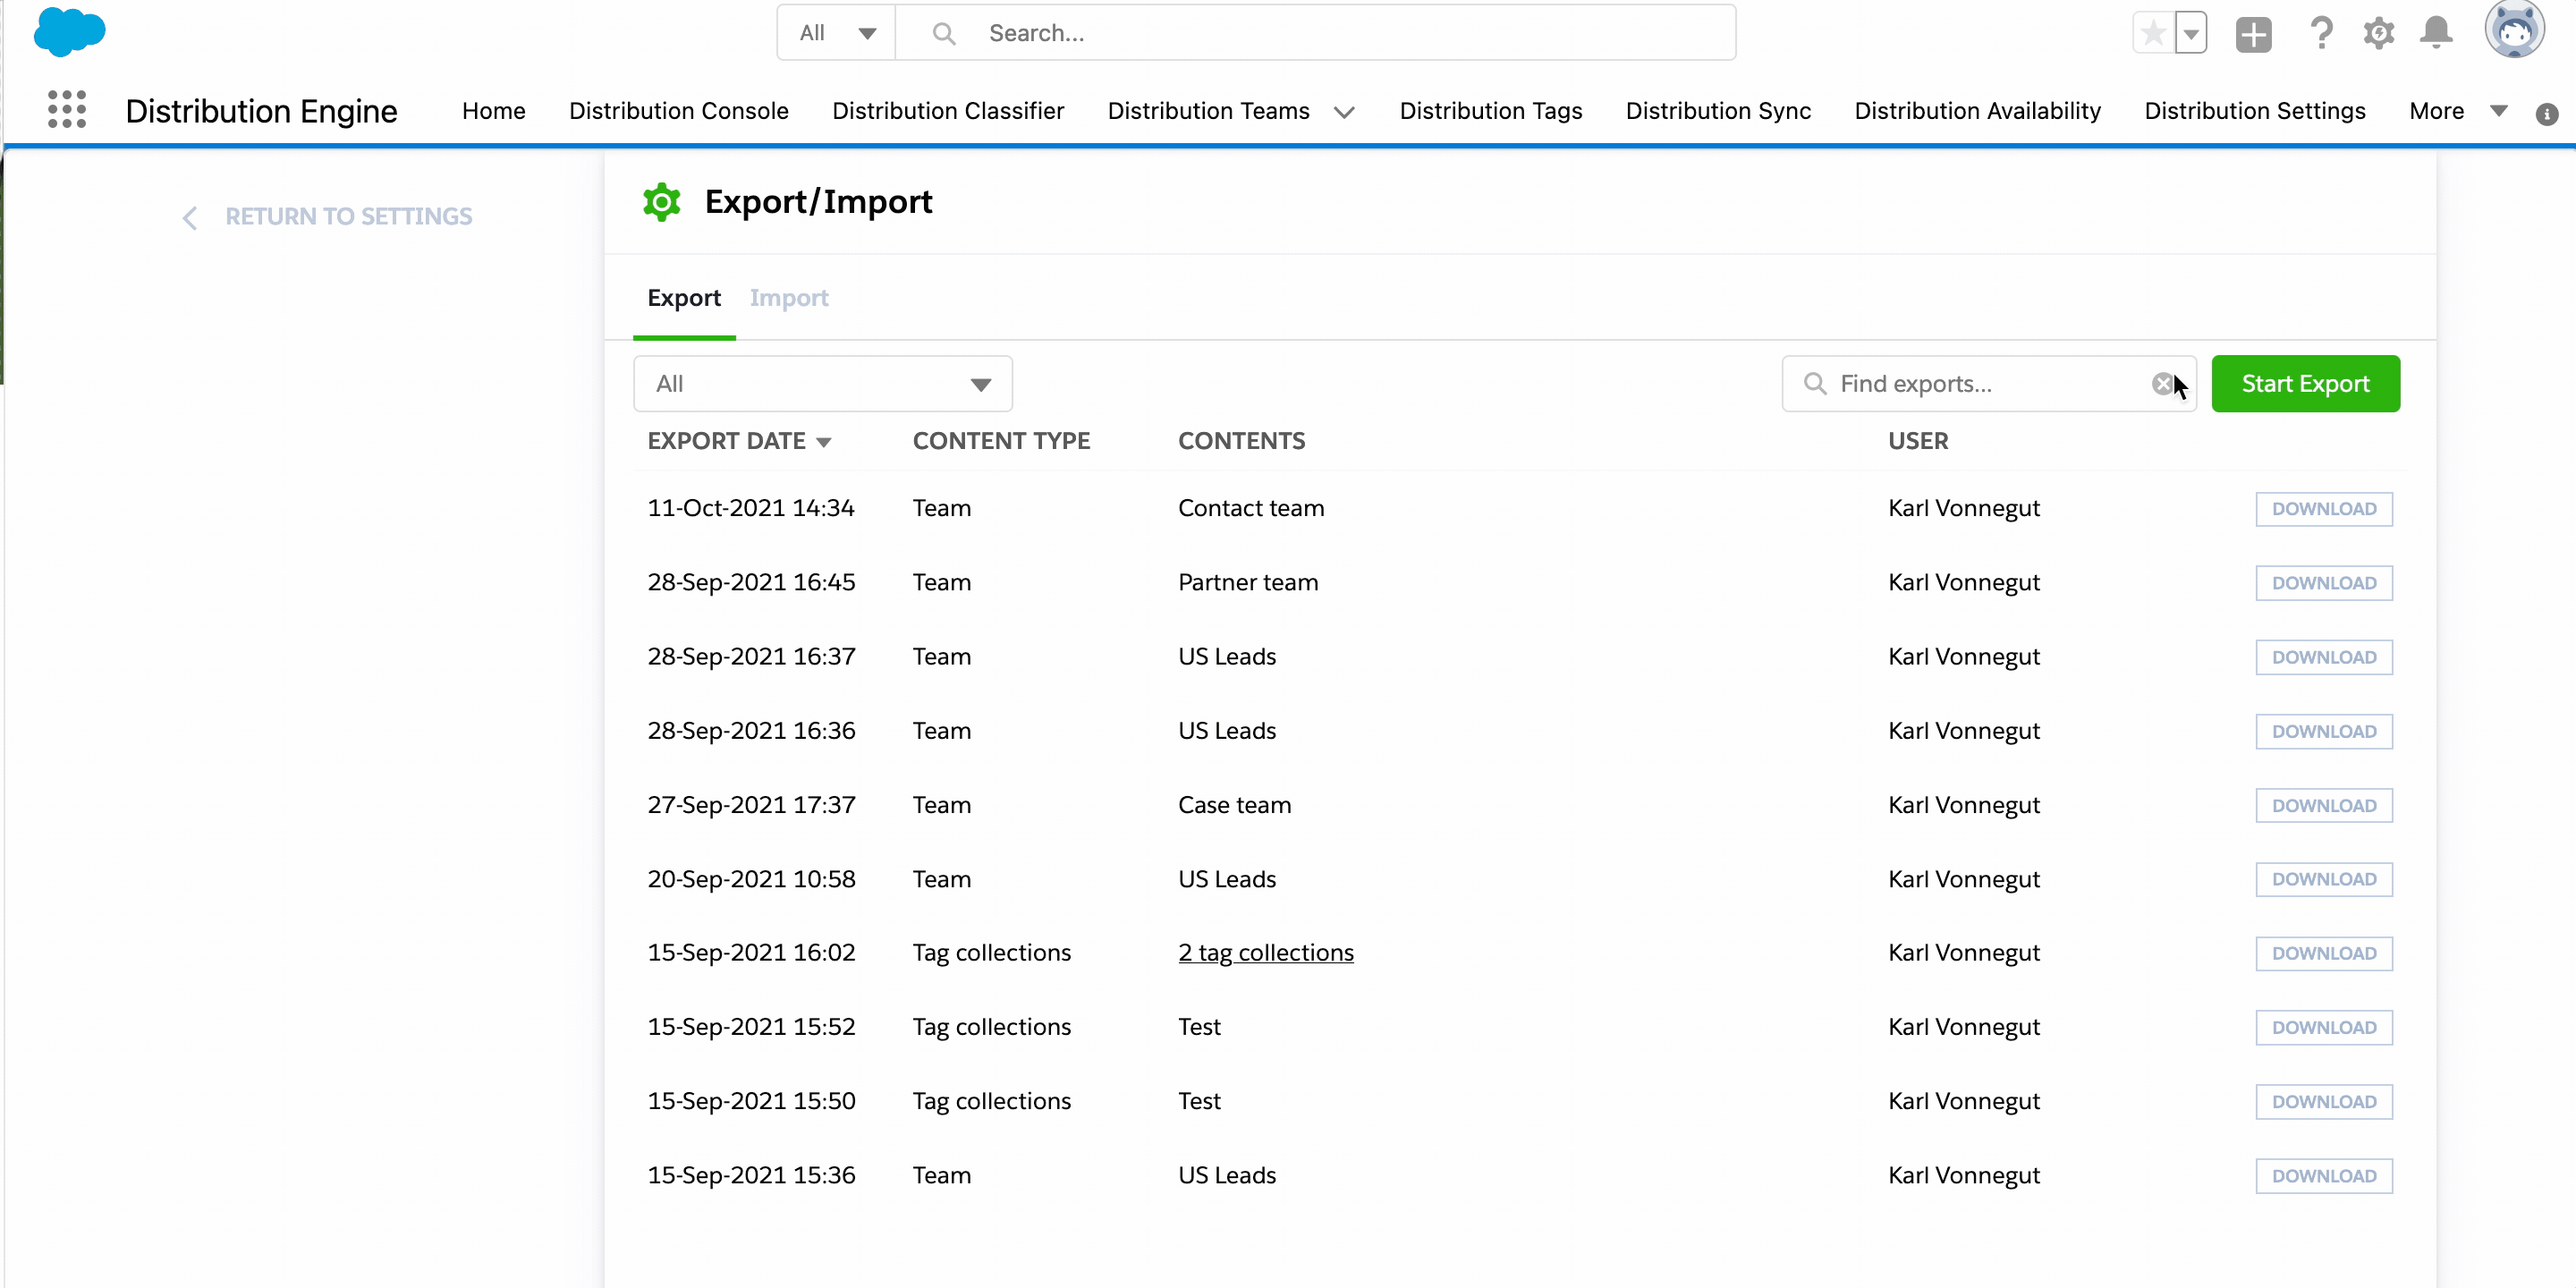Click the Find exports magnifier icon
This screenshot has height=1288, width=2576.
click(x=1814, y=384)
